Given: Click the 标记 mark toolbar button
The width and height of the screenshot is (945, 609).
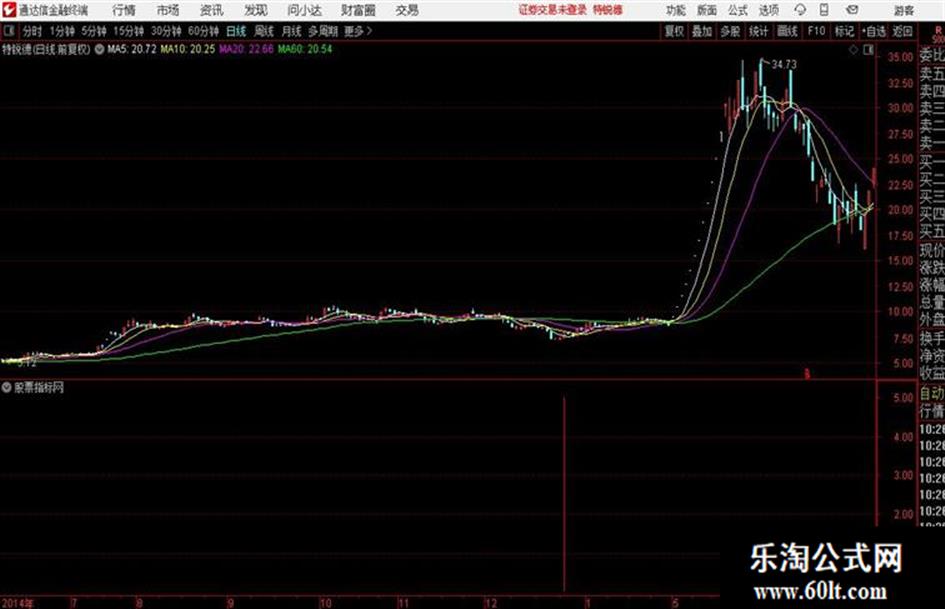Looking at the screenshot, I should [844, 31].
